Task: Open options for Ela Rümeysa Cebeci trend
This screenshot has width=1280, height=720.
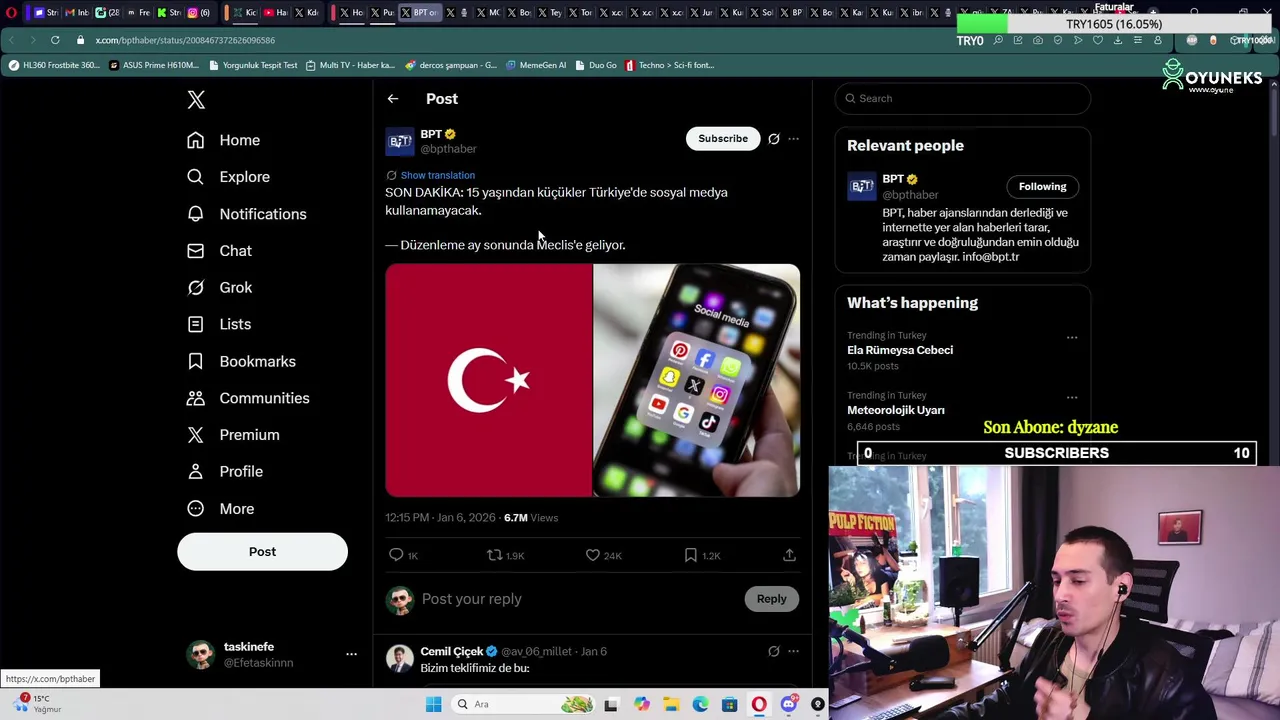Action: coord(1072,338)
